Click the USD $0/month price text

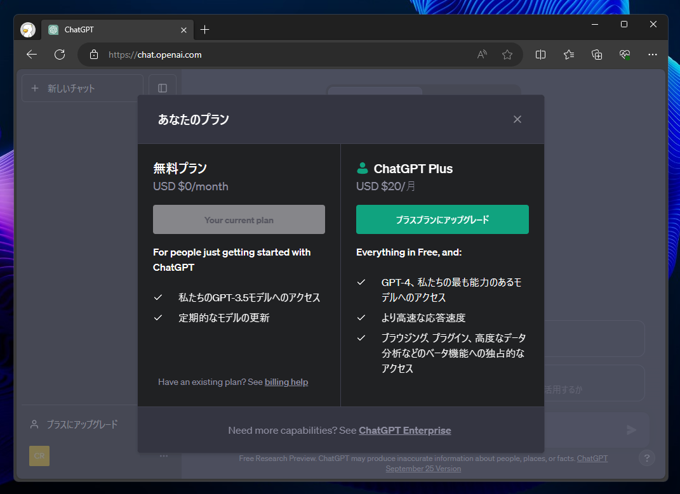tap(190, 186)
